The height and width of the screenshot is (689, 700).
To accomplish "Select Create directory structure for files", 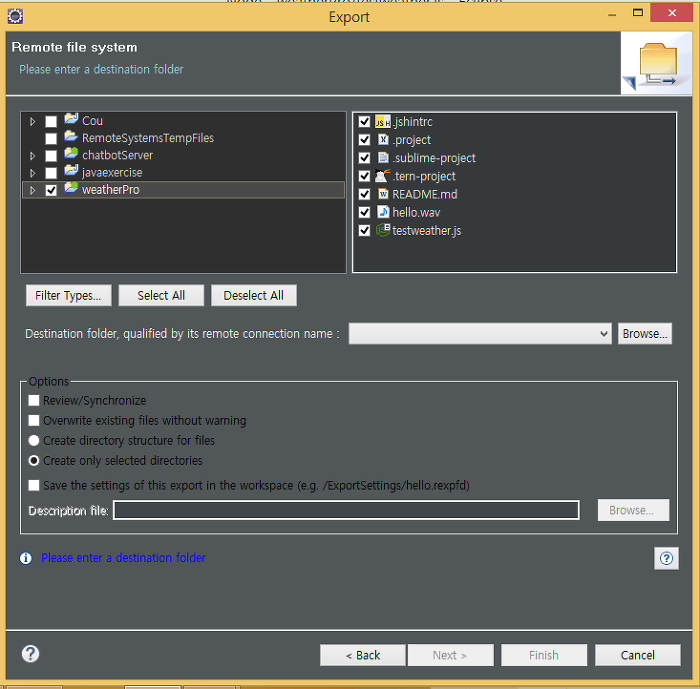I will coord(33,440).
